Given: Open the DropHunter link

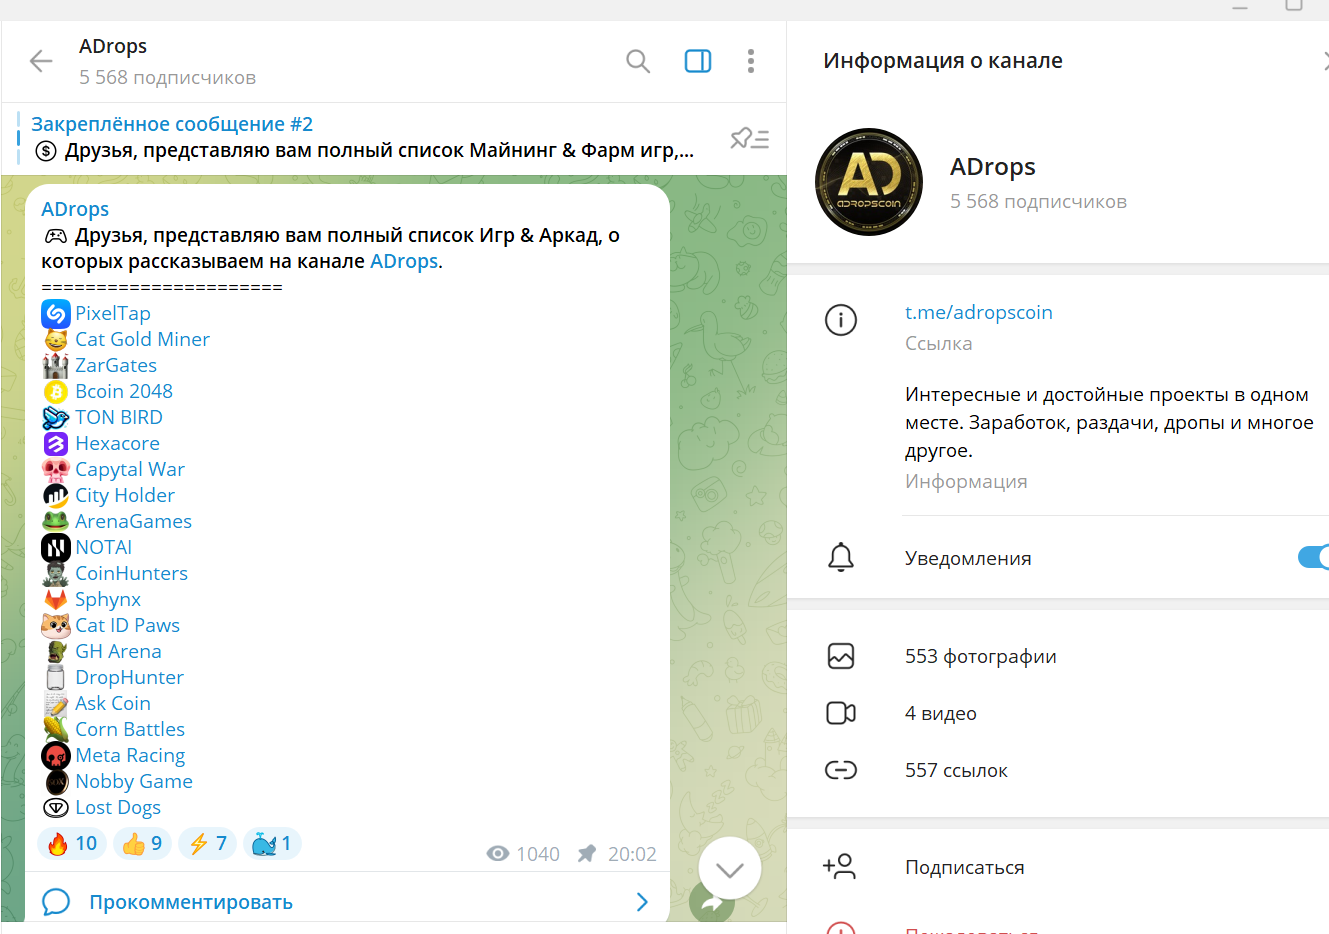Looking at the screenshot, I should click(129, 677).
